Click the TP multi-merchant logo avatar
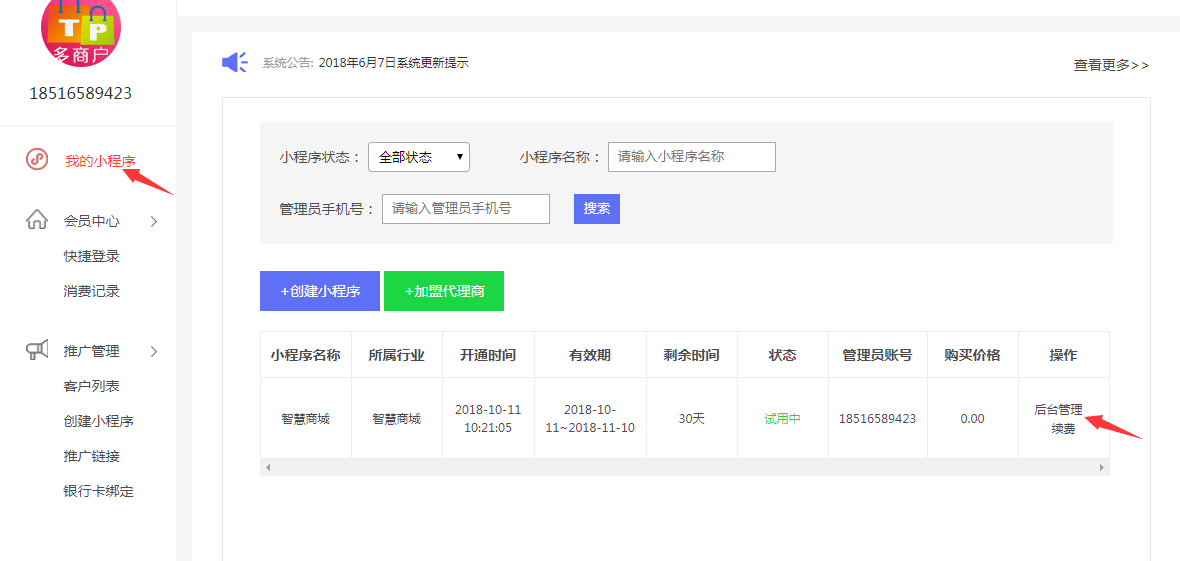This screenshot has width=1180, height=561. coord(81,30)
